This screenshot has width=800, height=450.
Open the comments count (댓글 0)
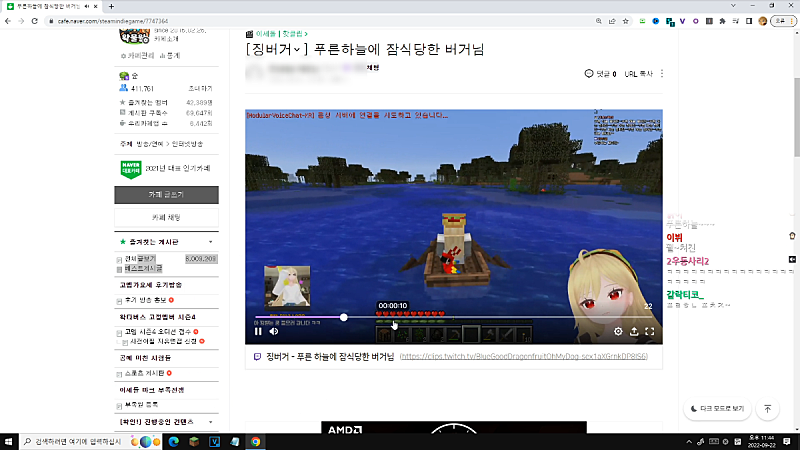click(601, 74)
